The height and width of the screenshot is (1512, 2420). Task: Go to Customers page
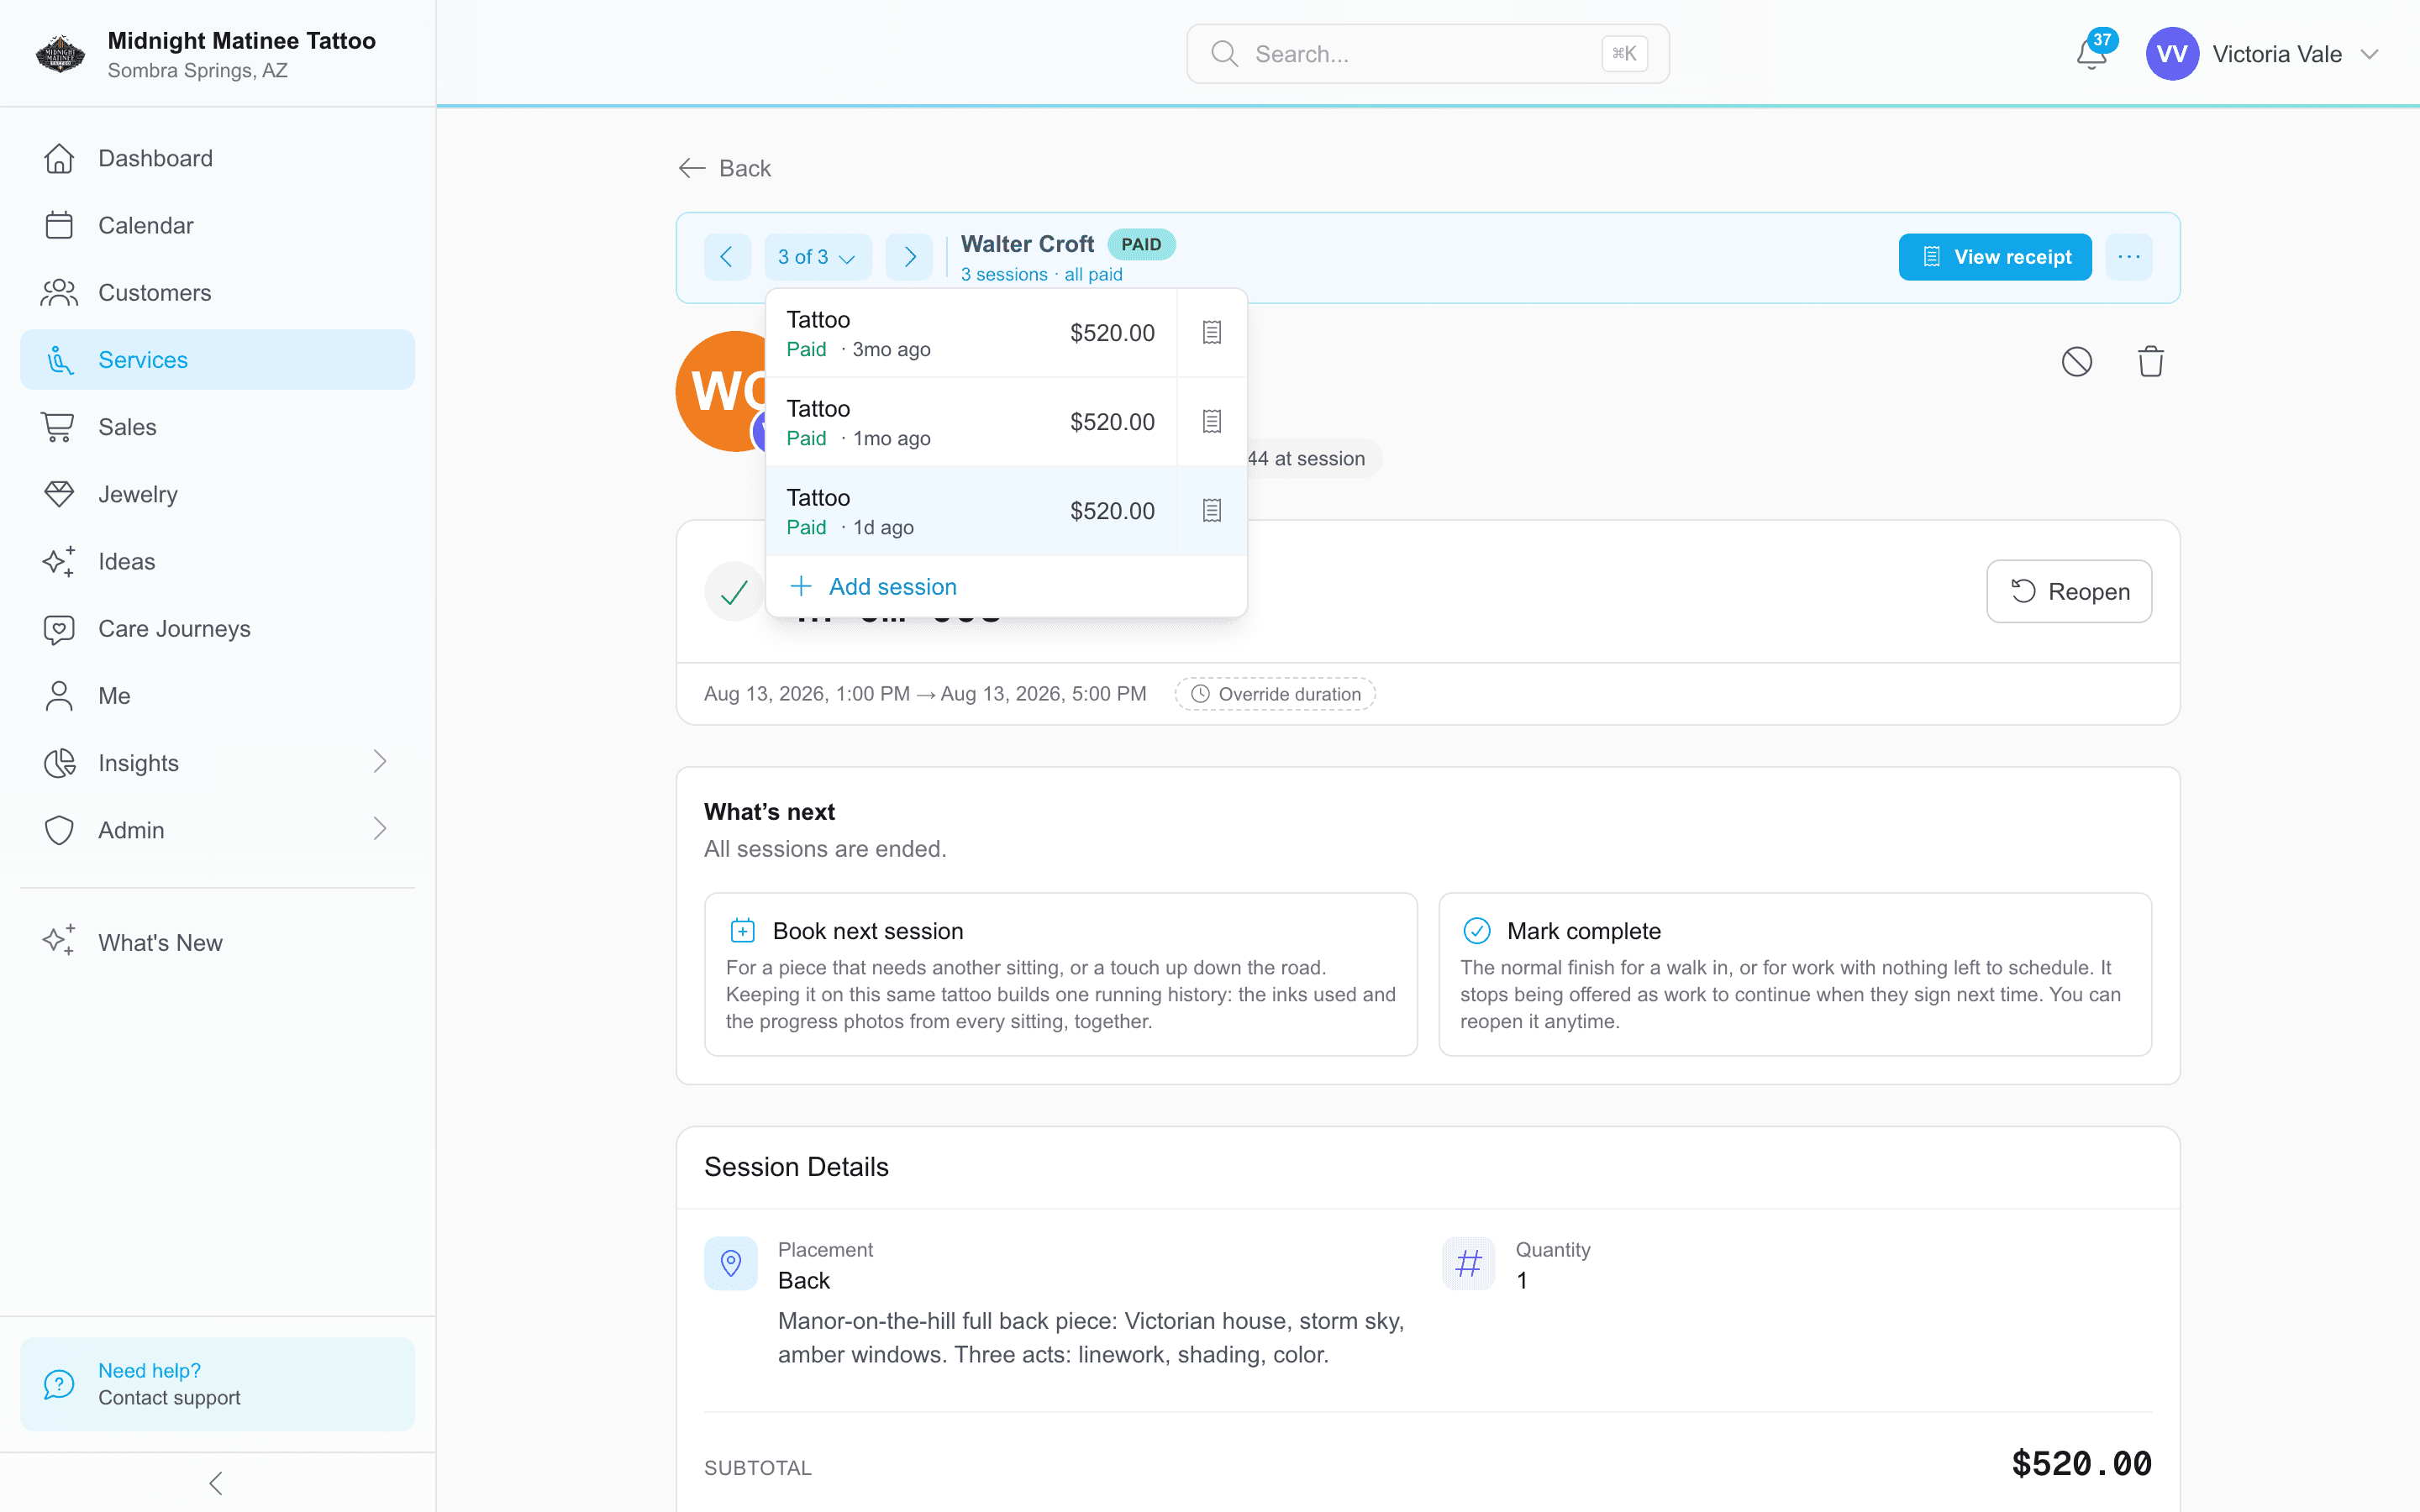(x=217, y=293)
